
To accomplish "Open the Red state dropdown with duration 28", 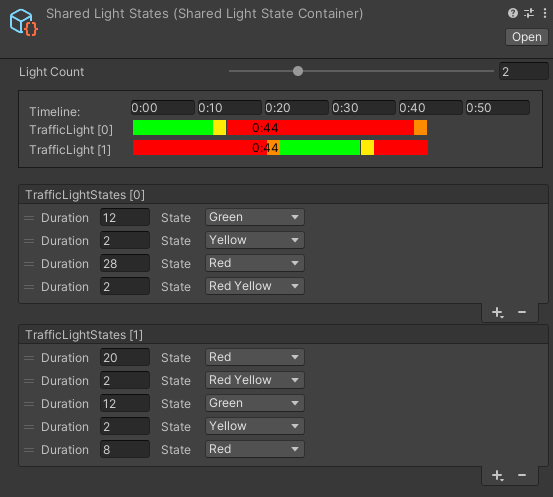I will pyautogui.click(x=255, y=263).
